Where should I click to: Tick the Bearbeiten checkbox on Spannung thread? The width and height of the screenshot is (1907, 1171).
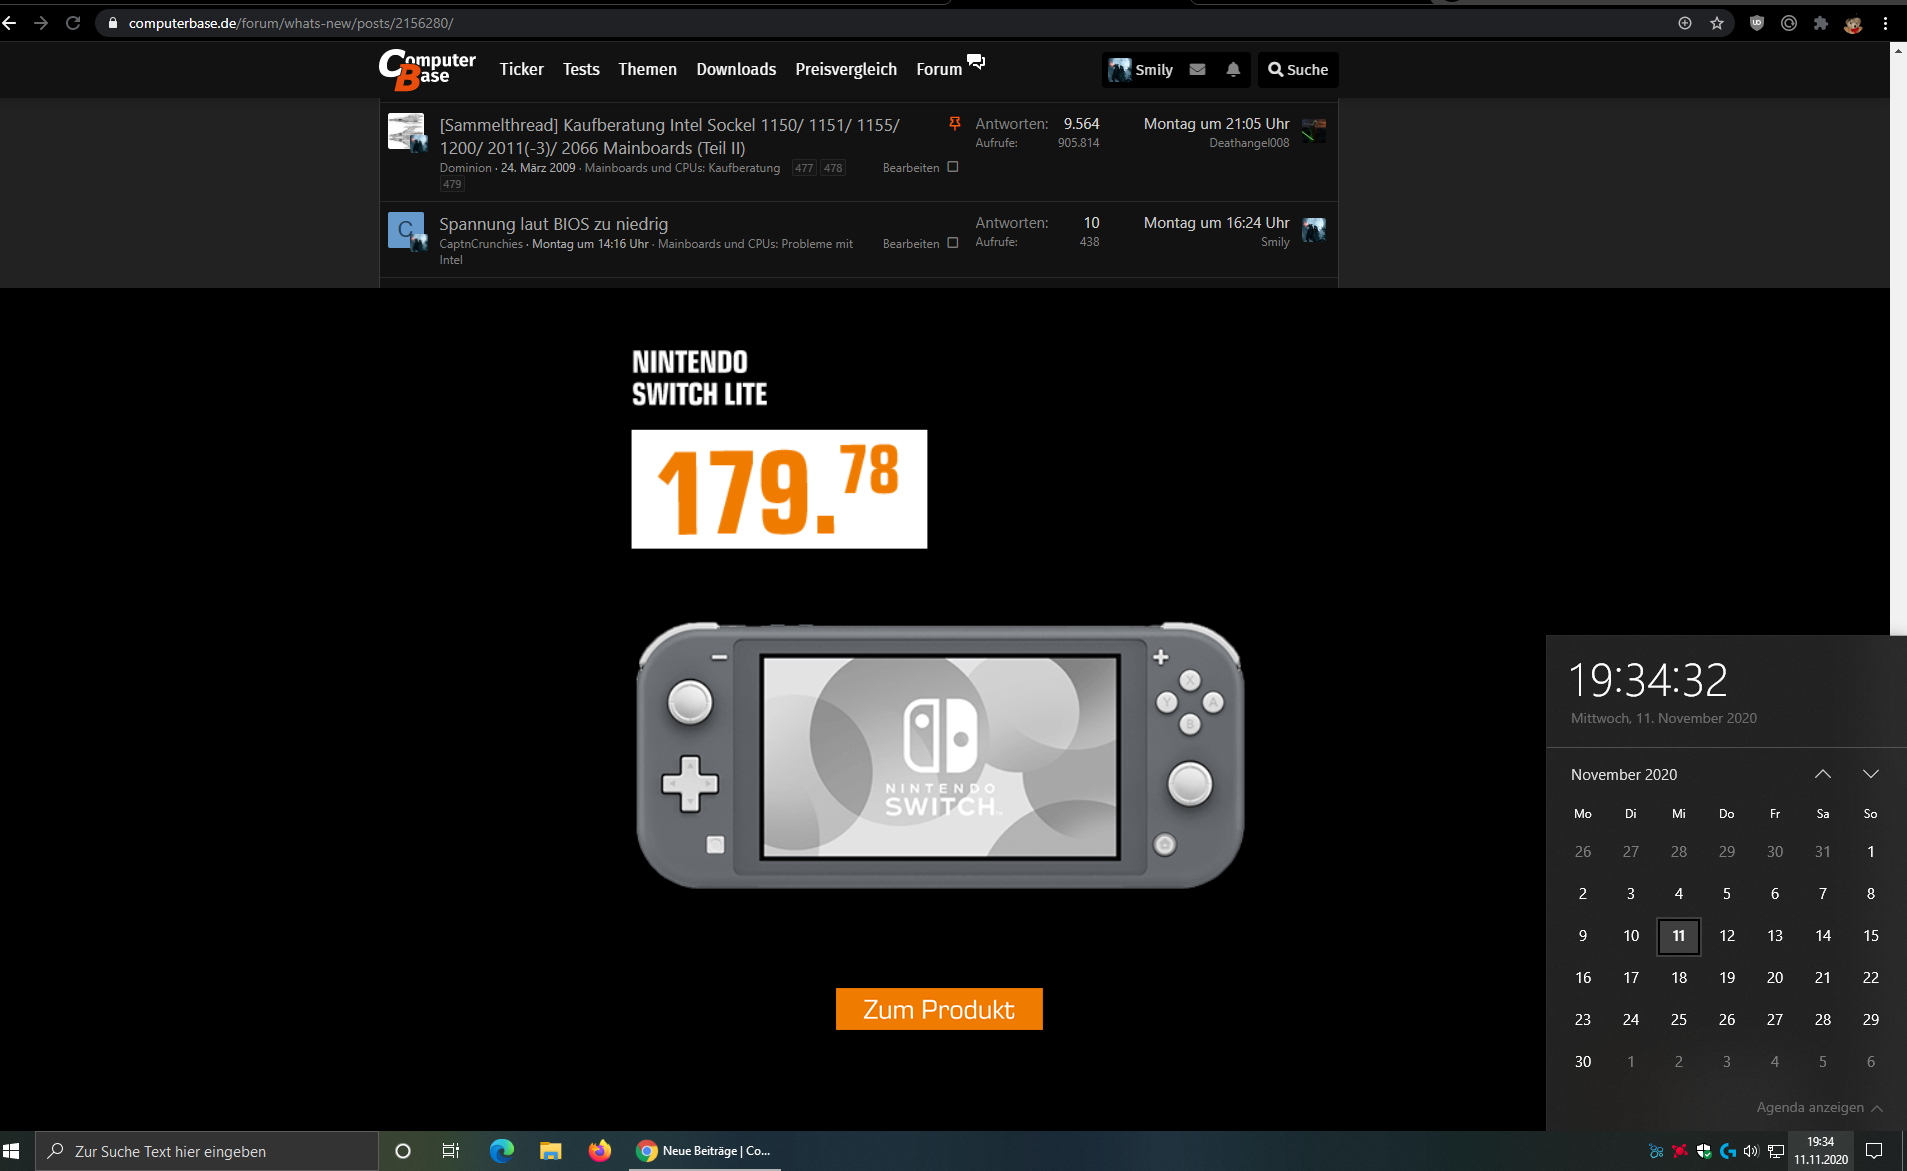pos(953,243)
